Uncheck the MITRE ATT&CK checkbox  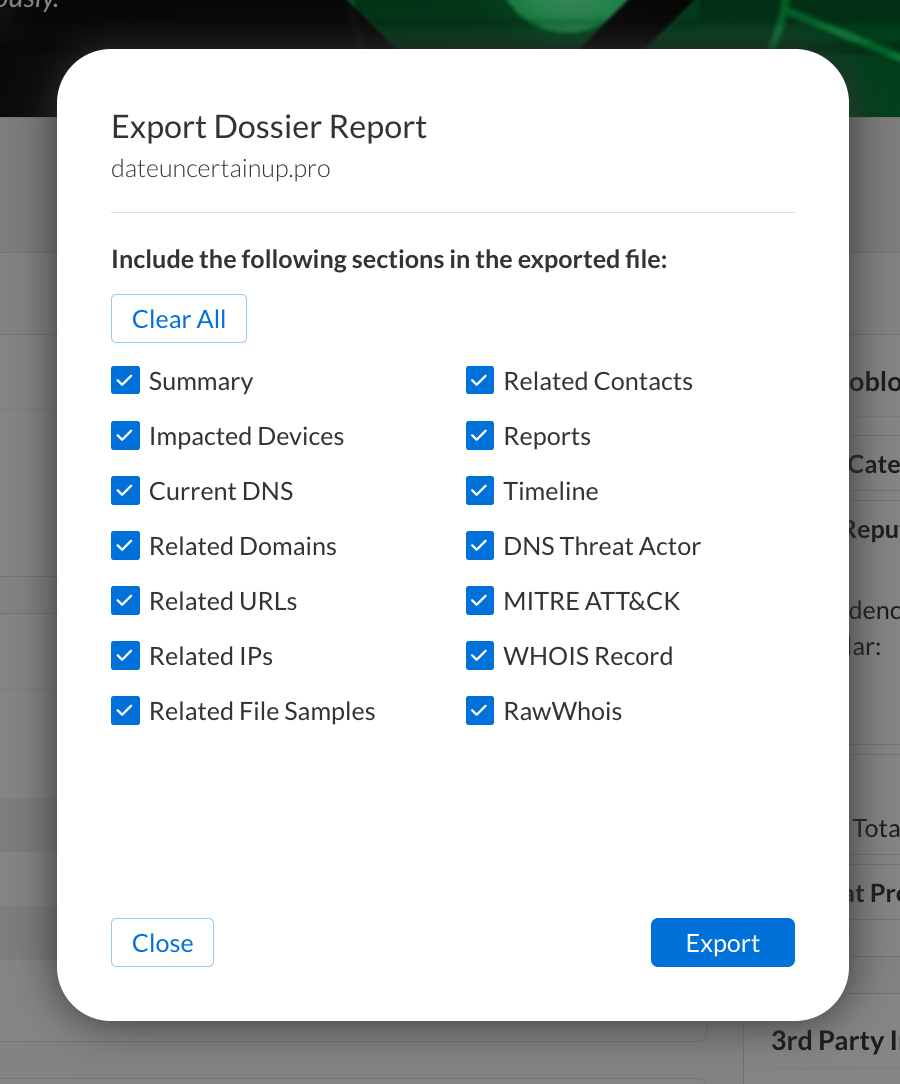480,601
